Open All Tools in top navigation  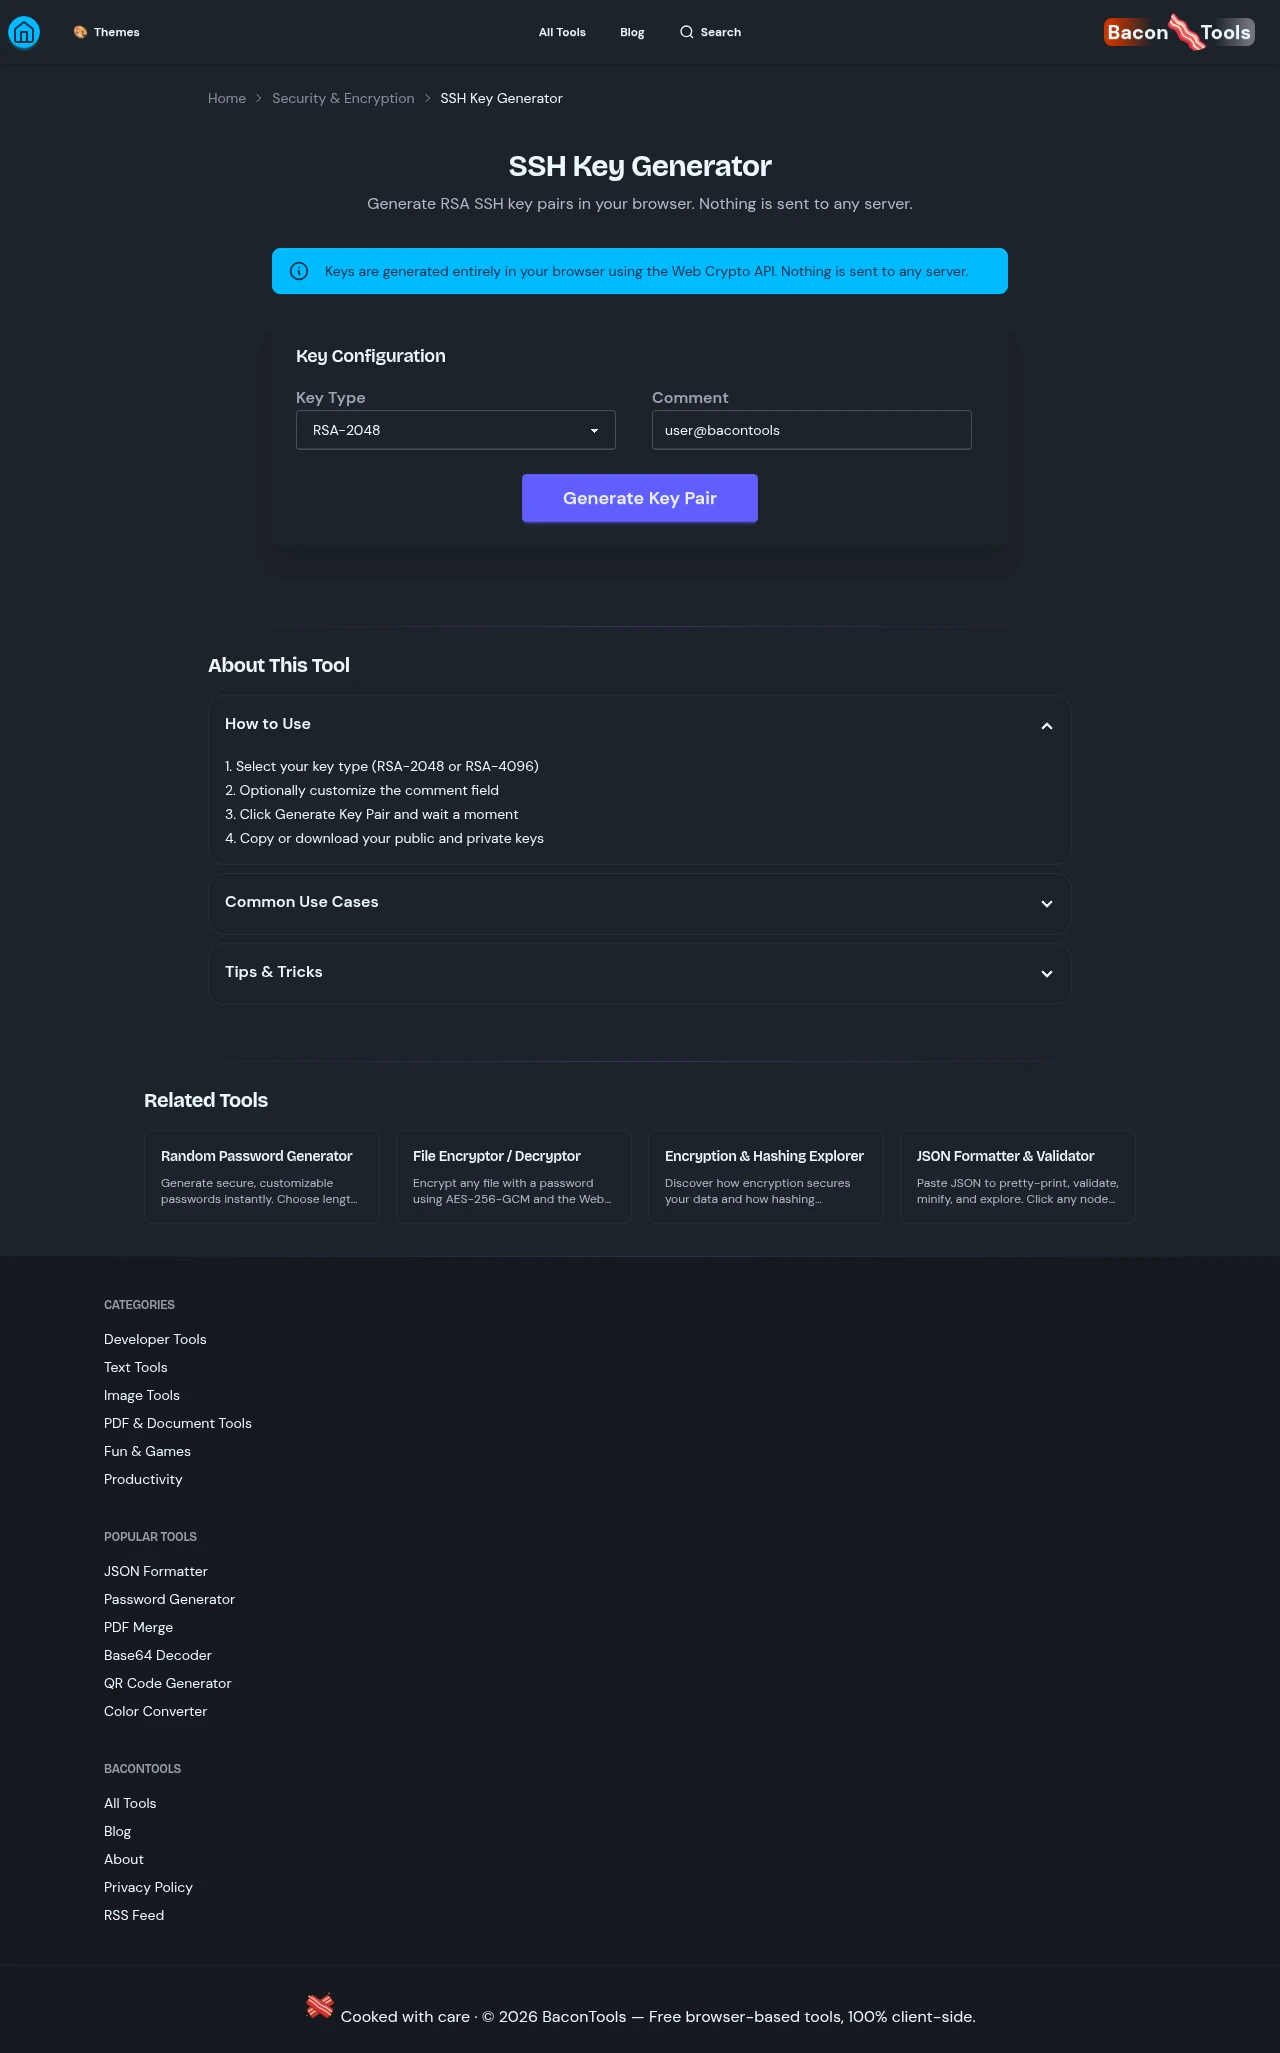pos(562,32)
